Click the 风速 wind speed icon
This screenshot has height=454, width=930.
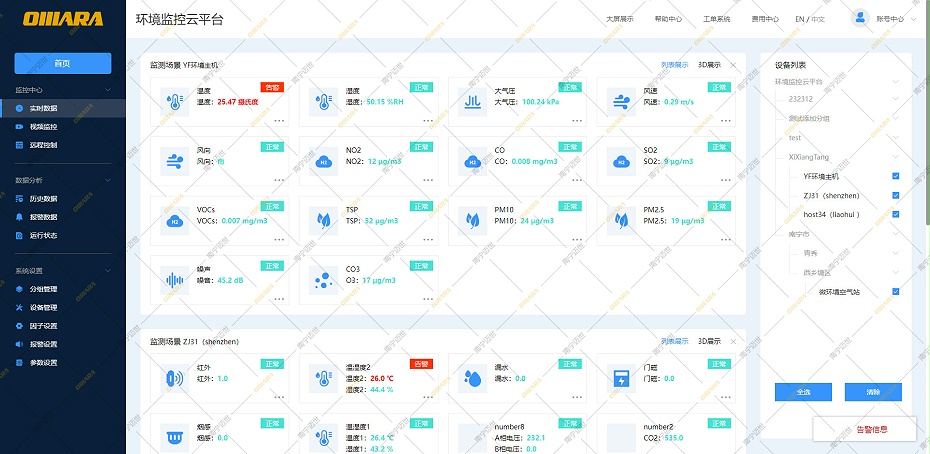620,101
